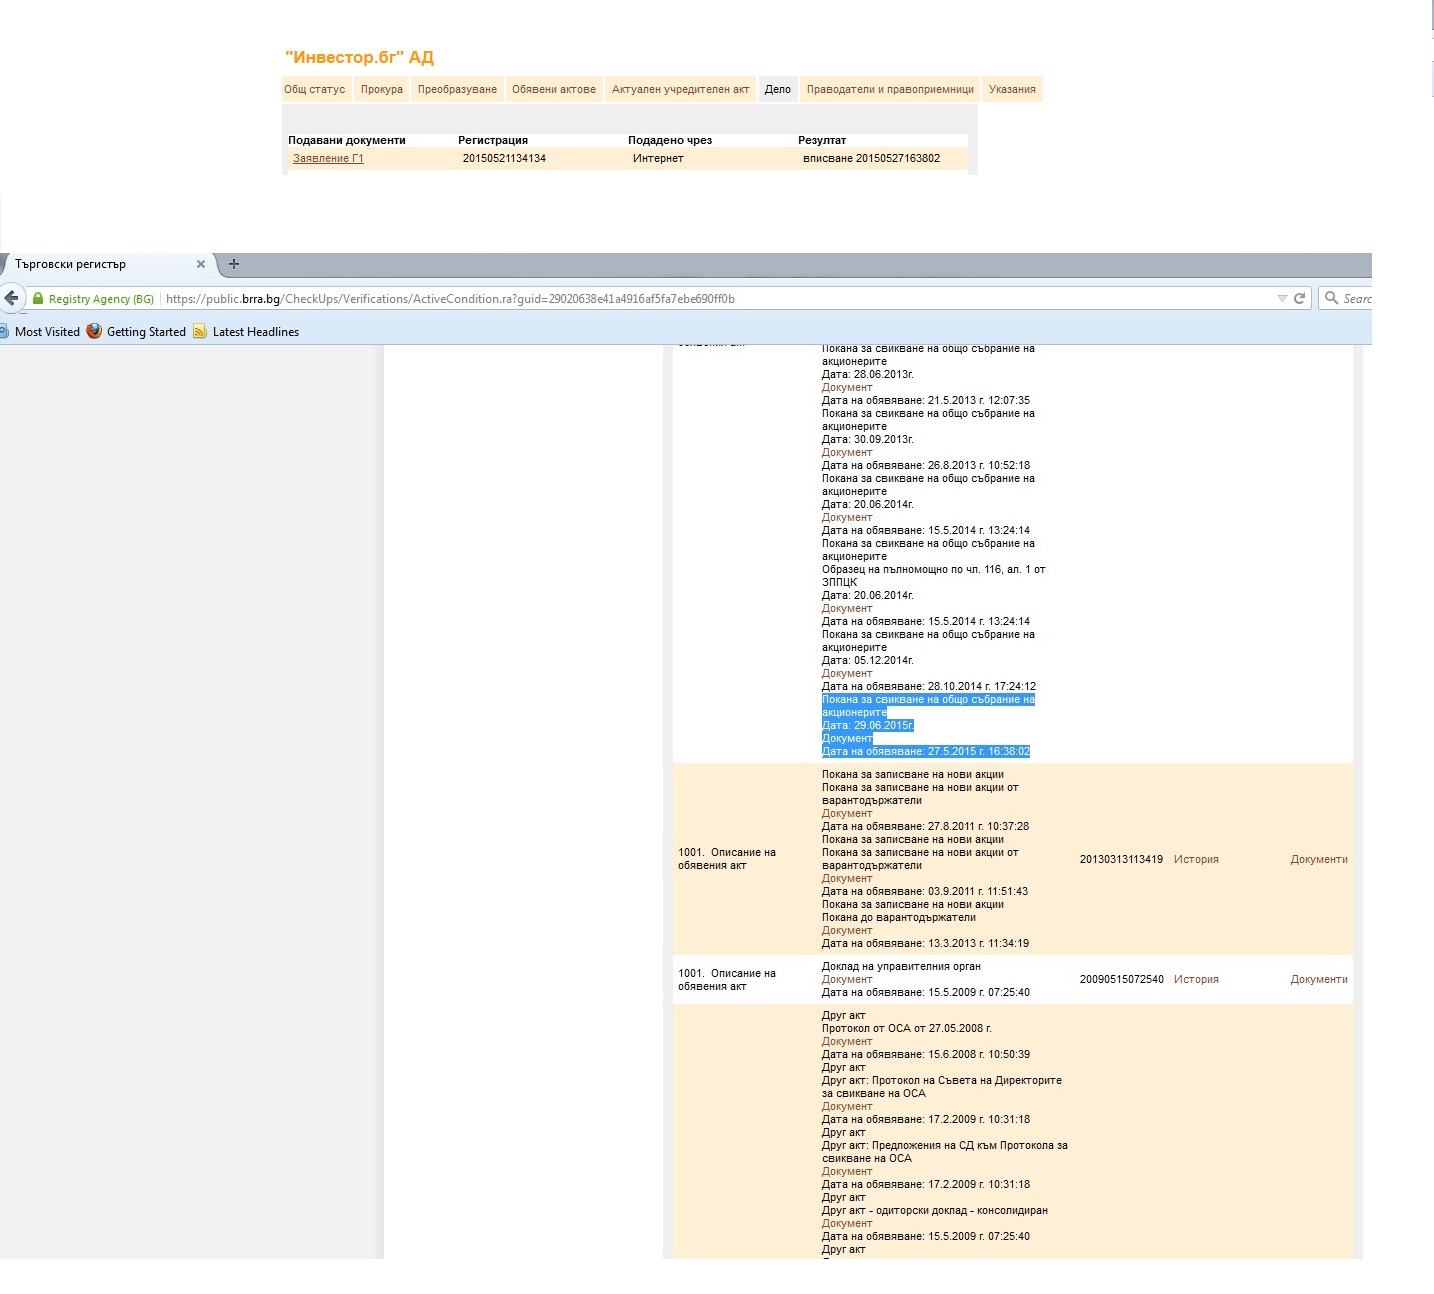Click the browser address bar URL
1434x1294 pixels.
[450, 299]
